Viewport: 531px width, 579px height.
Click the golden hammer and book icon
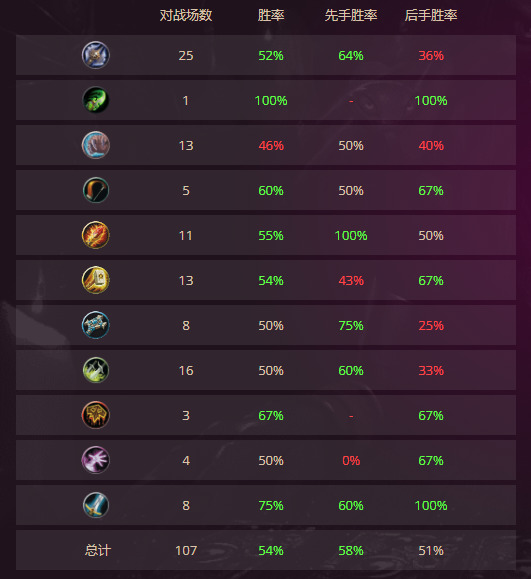(x=96, y=280)
